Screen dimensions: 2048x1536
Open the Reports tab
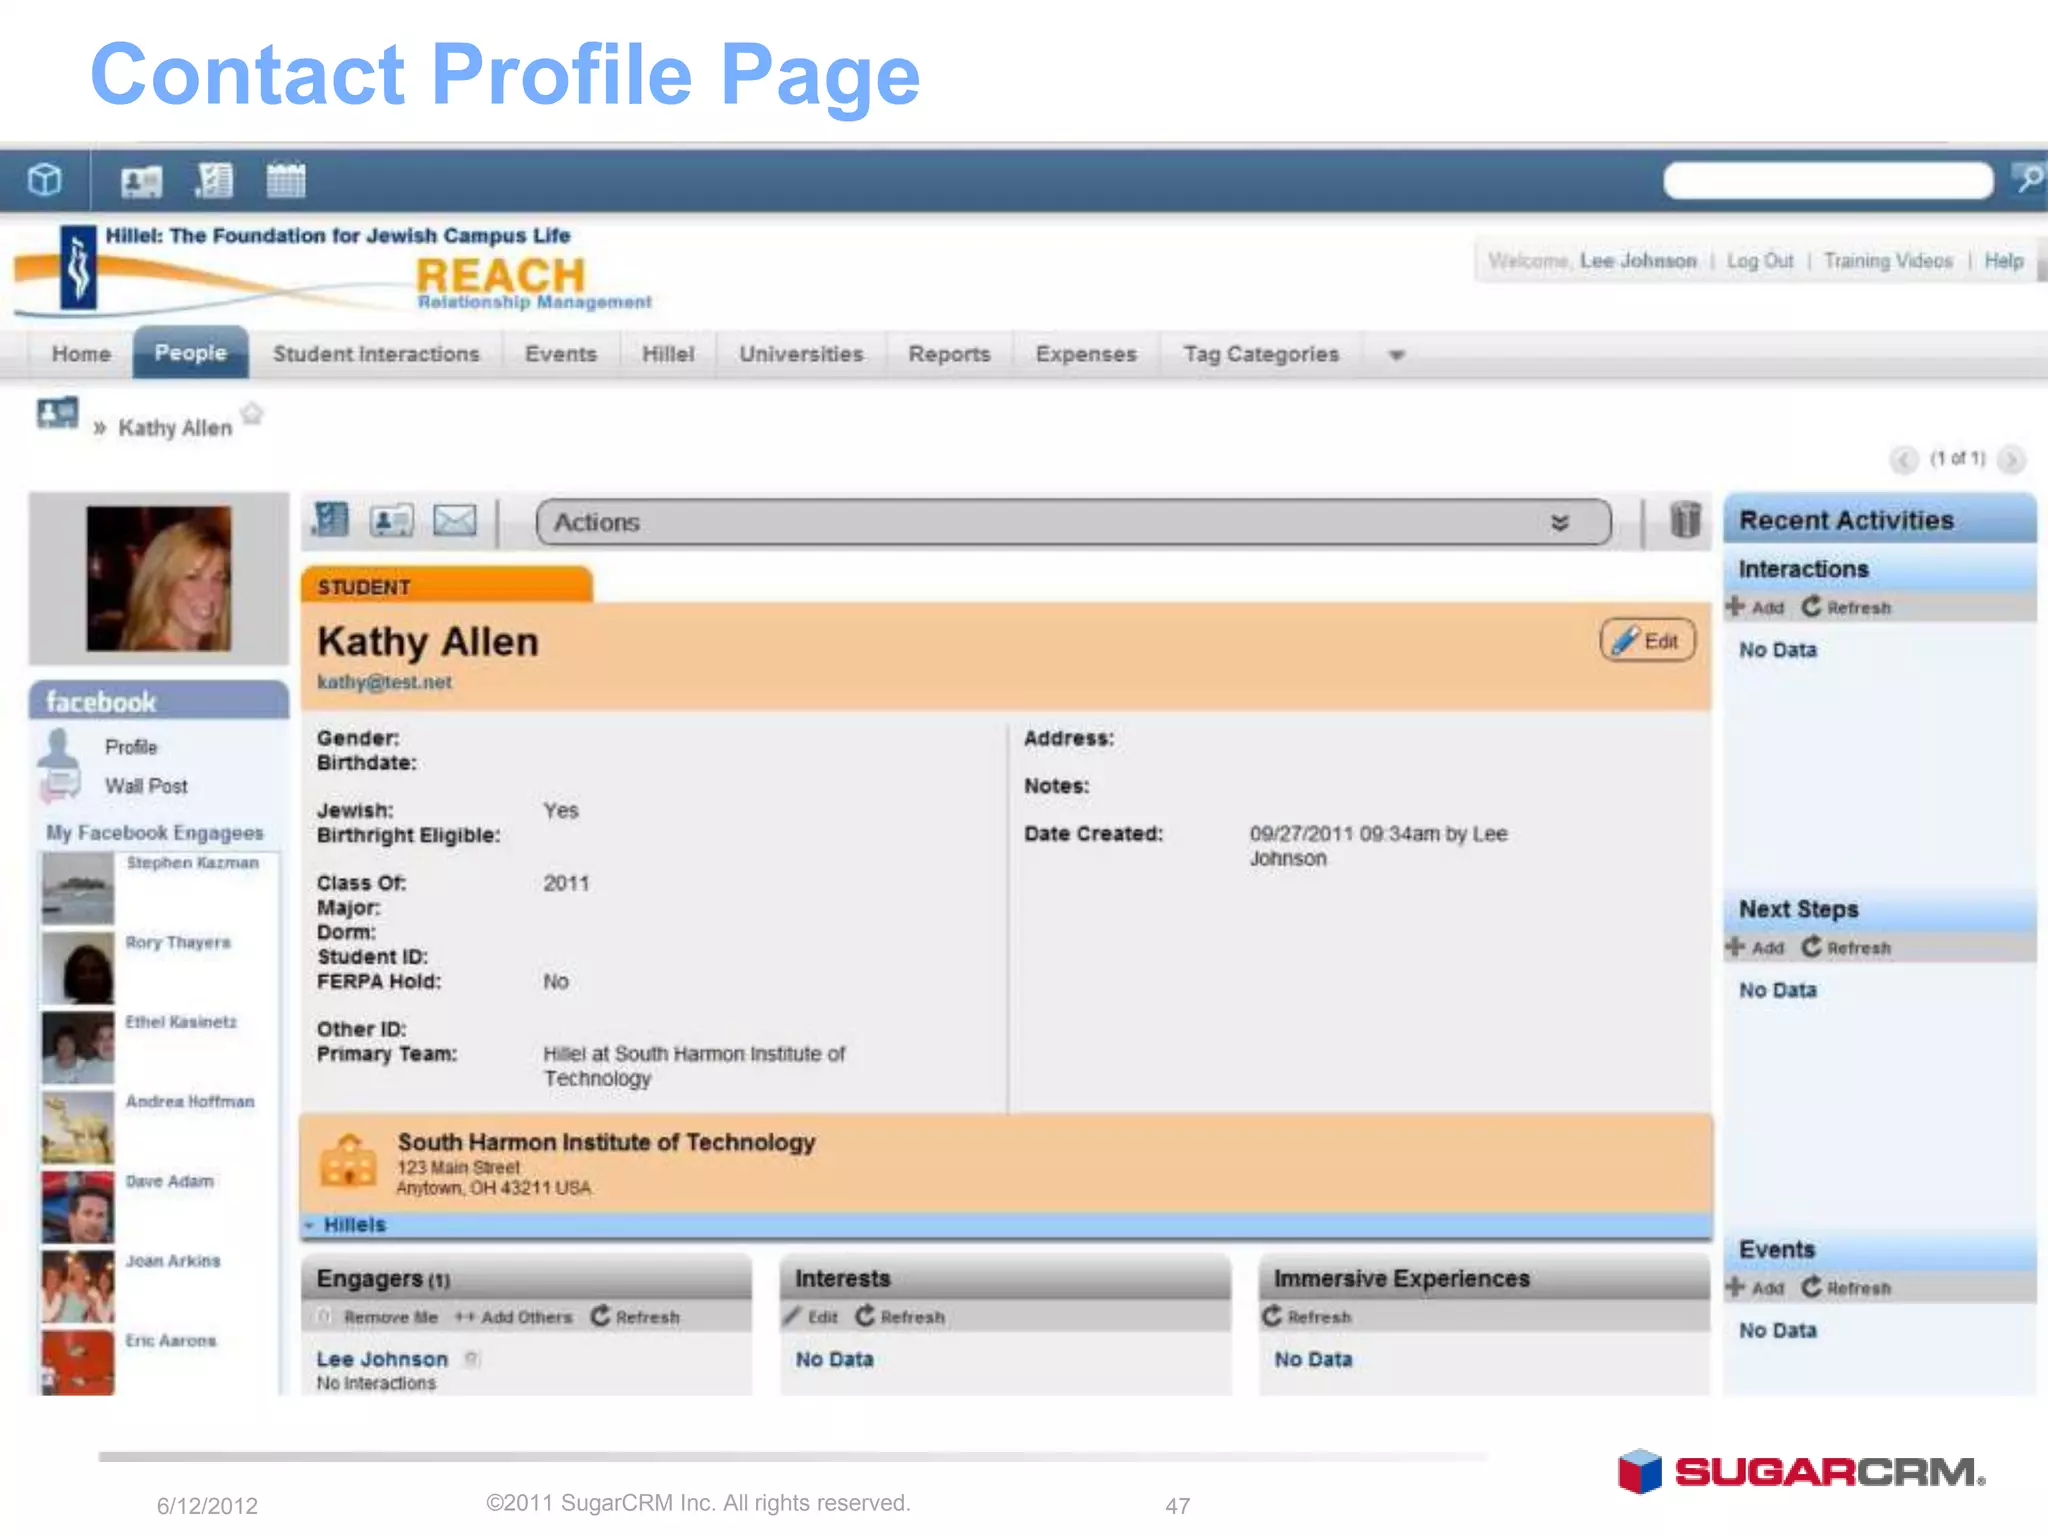click(949, 354)
